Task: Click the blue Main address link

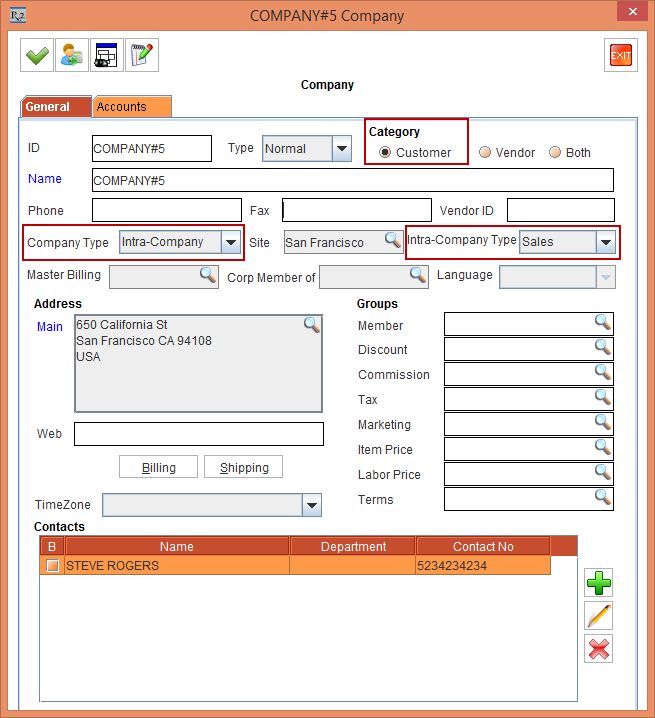Action: tap(50, 326)
